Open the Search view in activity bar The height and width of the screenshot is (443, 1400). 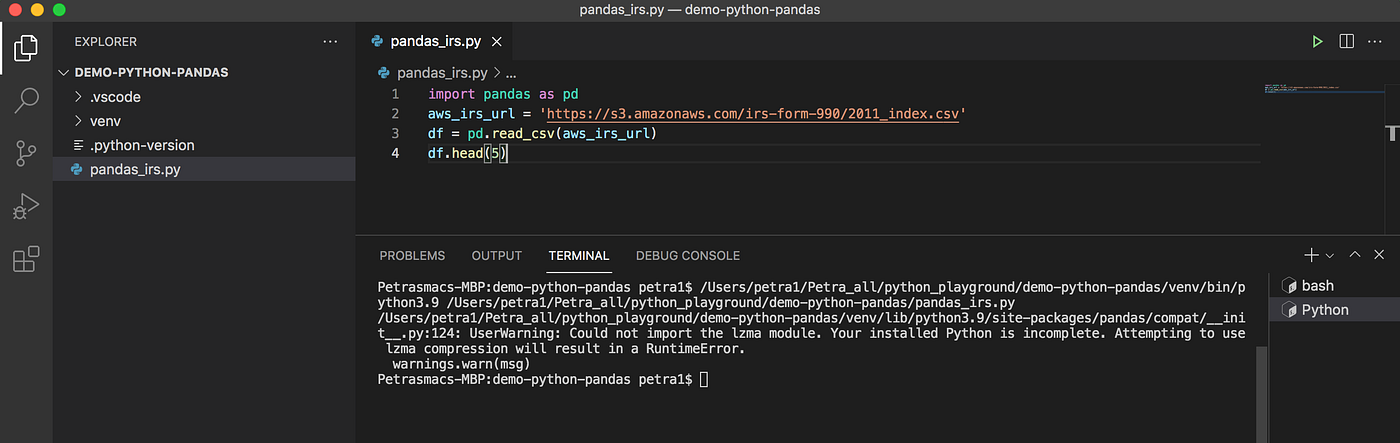point(26,99)
